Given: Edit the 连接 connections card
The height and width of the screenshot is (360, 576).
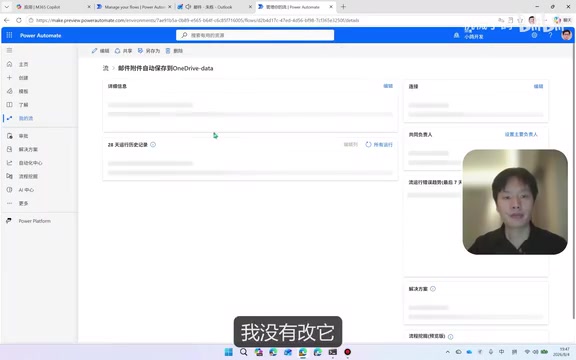Looking at the screenshot, I should (538, 86).
